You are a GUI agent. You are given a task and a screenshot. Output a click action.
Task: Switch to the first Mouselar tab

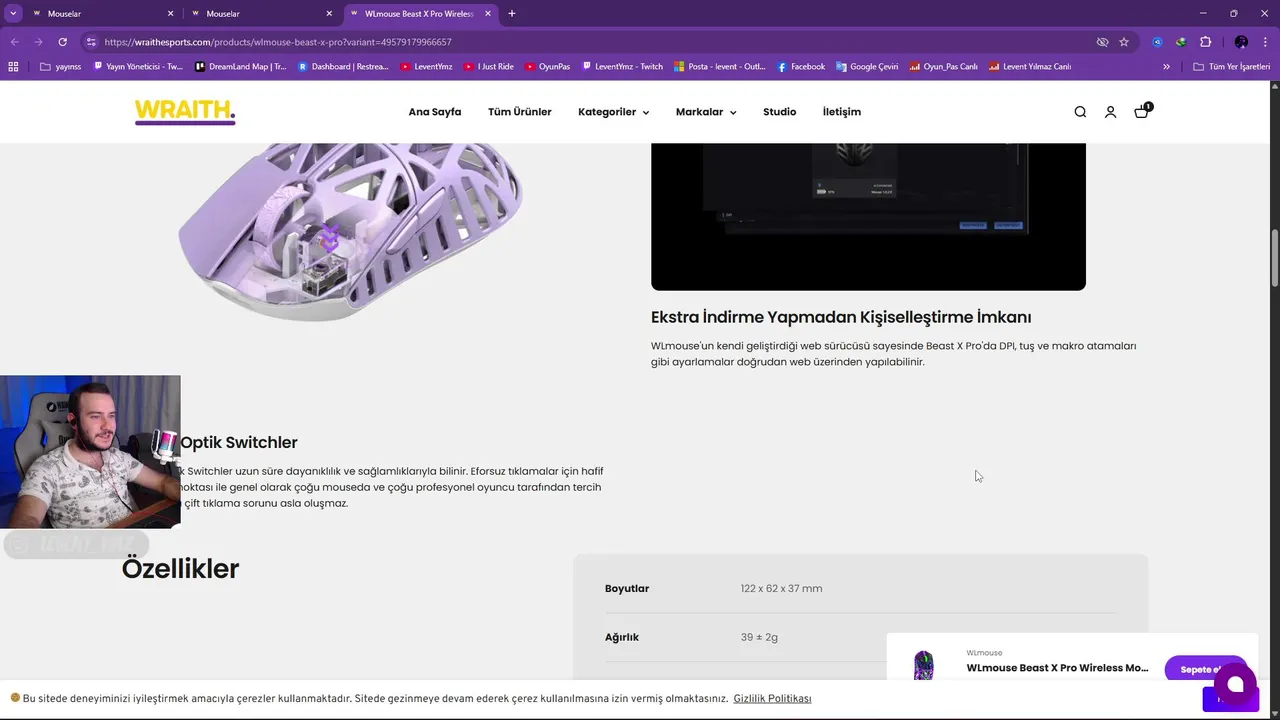point(102,14)
